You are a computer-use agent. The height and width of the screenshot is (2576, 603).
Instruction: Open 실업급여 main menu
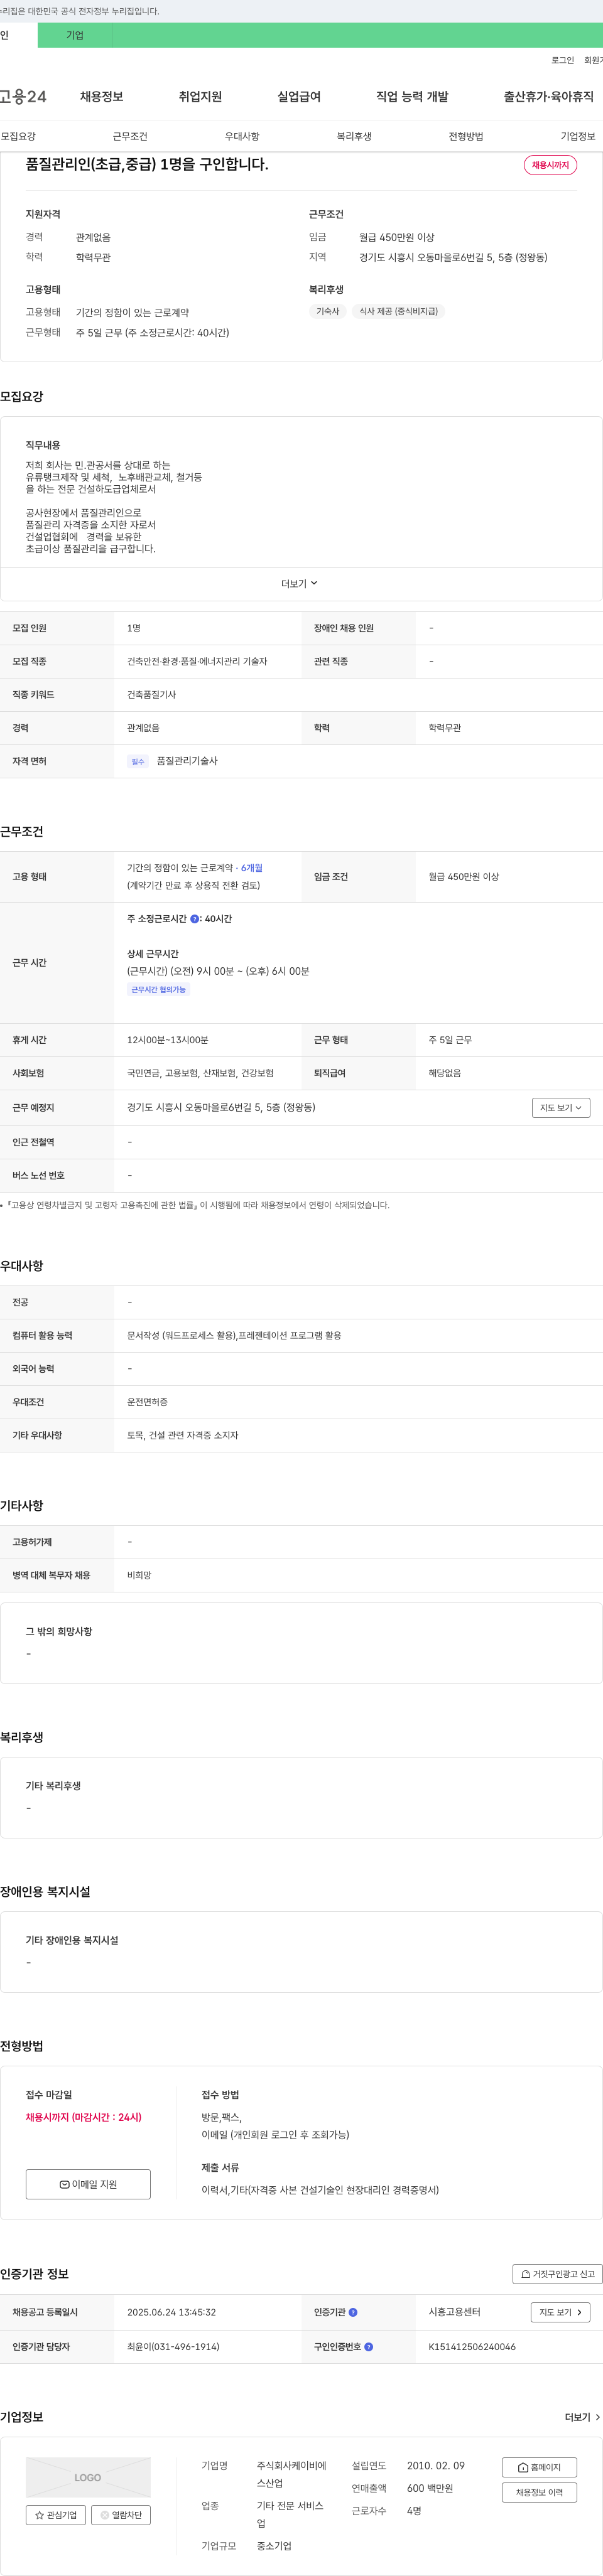pos(299,97)
